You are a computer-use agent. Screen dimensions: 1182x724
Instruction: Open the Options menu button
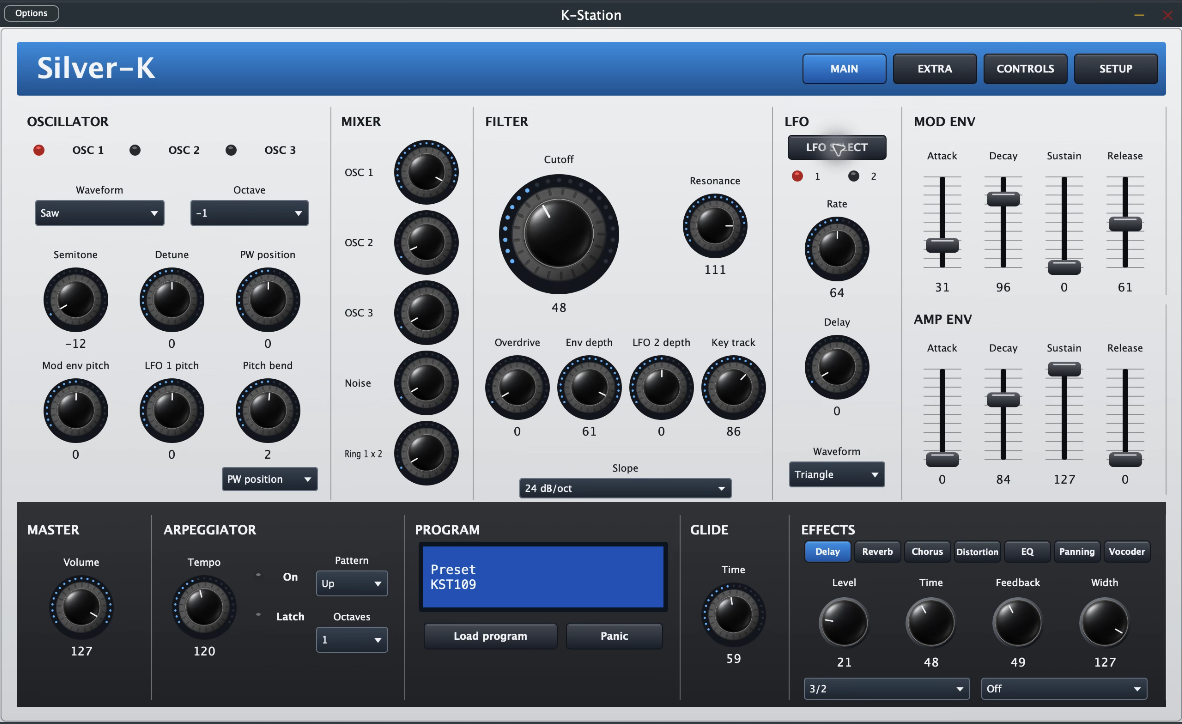pos(32,14)
